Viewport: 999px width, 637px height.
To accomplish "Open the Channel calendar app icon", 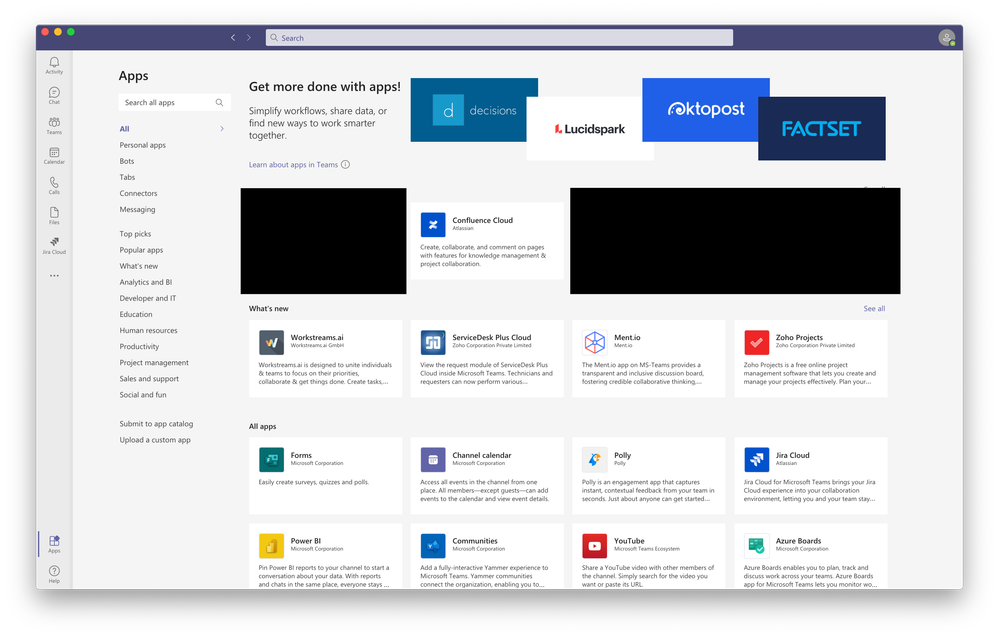I will tap(433, 459).
